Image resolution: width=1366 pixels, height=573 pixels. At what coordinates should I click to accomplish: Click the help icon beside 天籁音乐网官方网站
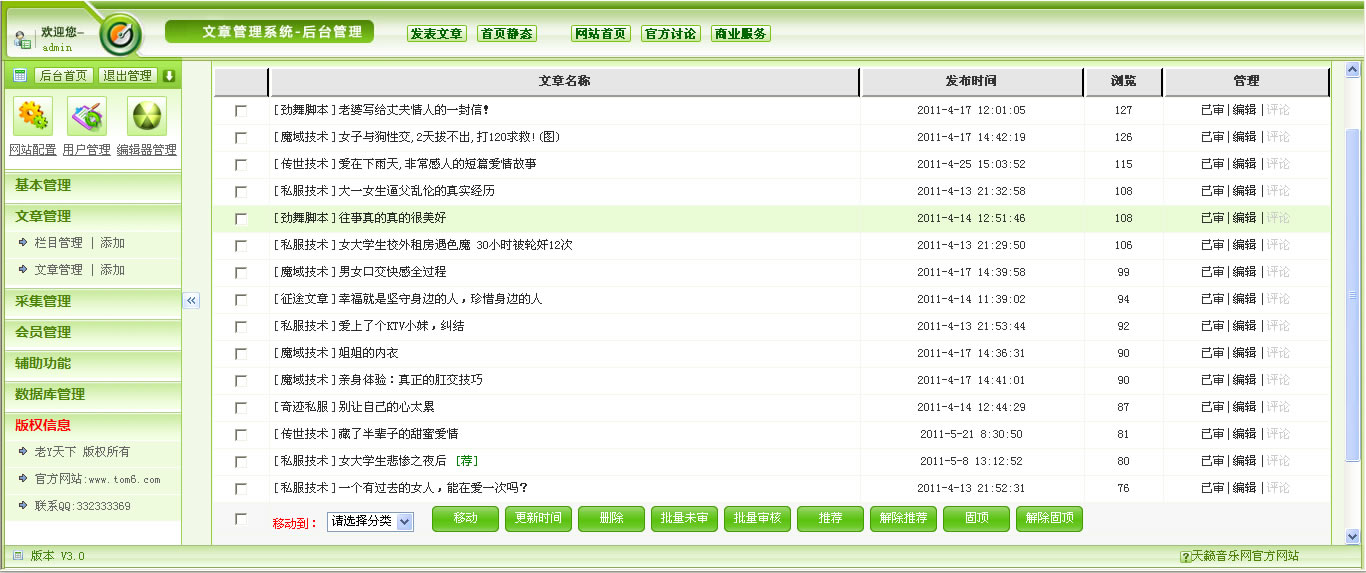pyautogui.click(x=1185, y=556)
